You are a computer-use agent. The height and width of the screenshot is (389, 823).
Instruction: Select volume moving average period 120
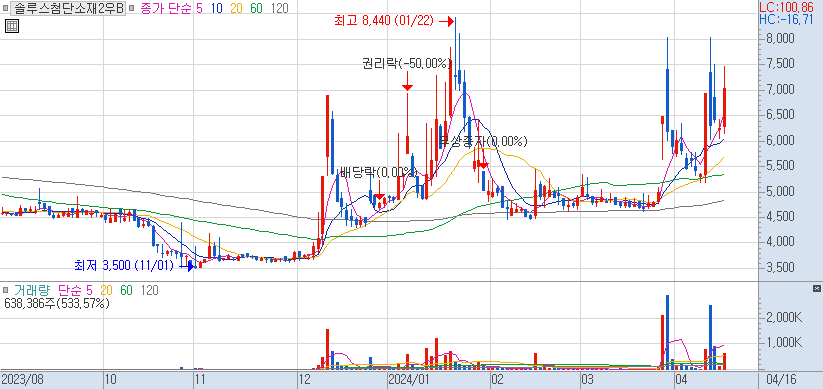coord(149,290)
